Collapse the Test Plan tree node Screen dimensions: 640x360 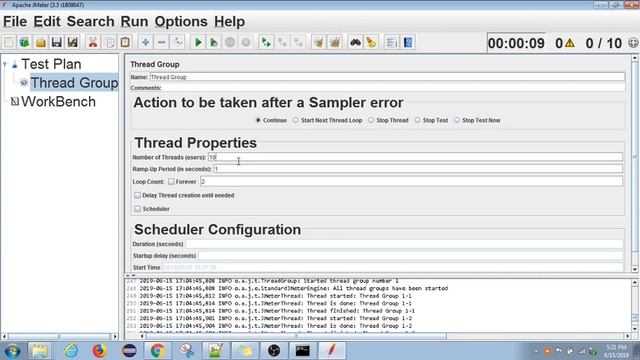pyautogui.click(x=5, y=64)
